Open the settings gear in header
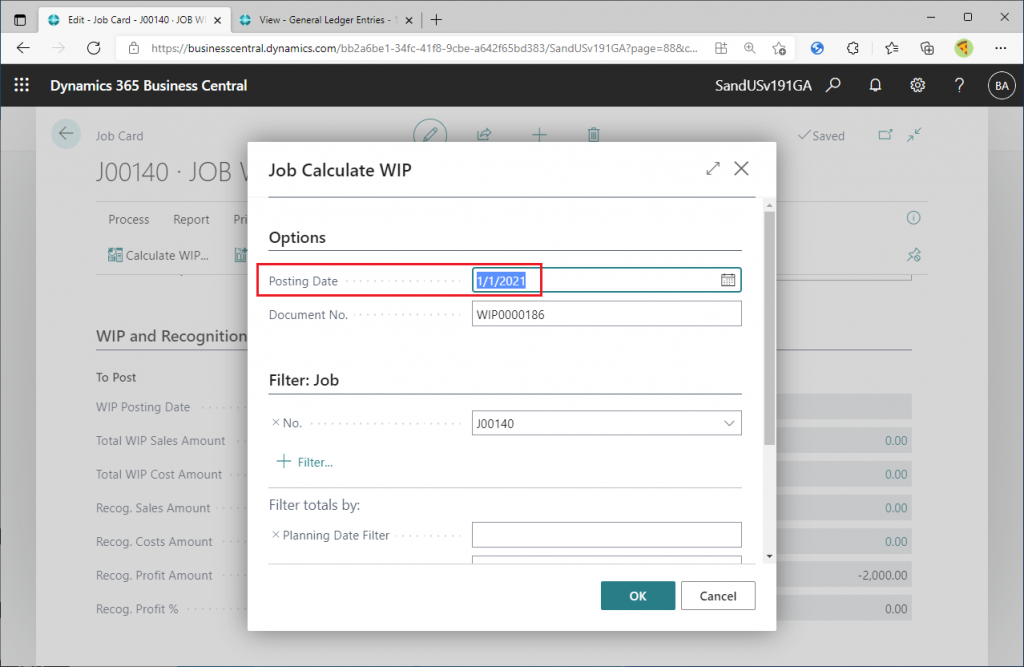The width and height of the screenshot is (1024, 667). [918, 85]
